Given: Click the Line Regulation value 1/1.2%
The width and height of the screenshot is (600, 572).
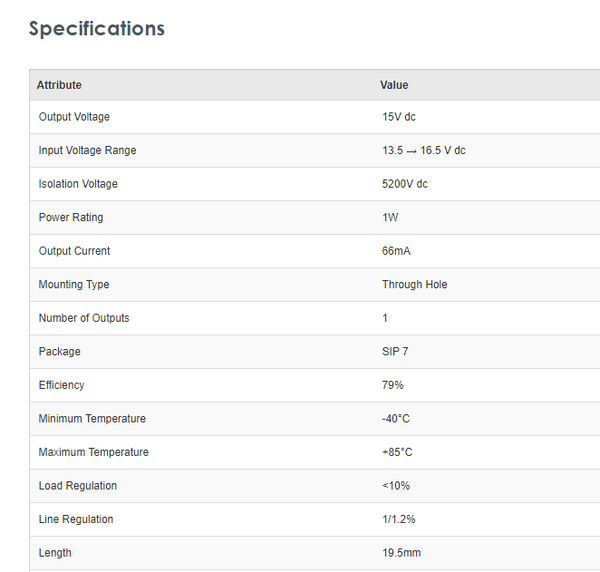Looking at the screenshot, I should click(x=401, y=519).
